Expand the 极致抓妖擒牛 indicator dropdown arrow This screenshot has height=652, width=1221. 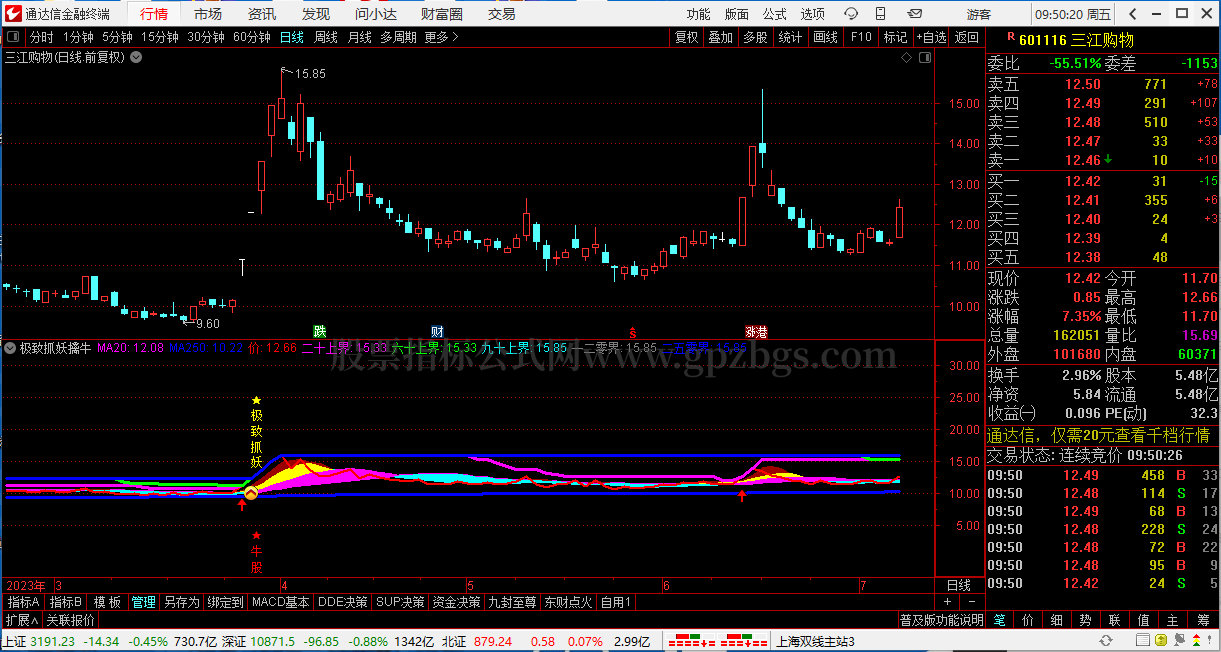[x=11, y=348]
